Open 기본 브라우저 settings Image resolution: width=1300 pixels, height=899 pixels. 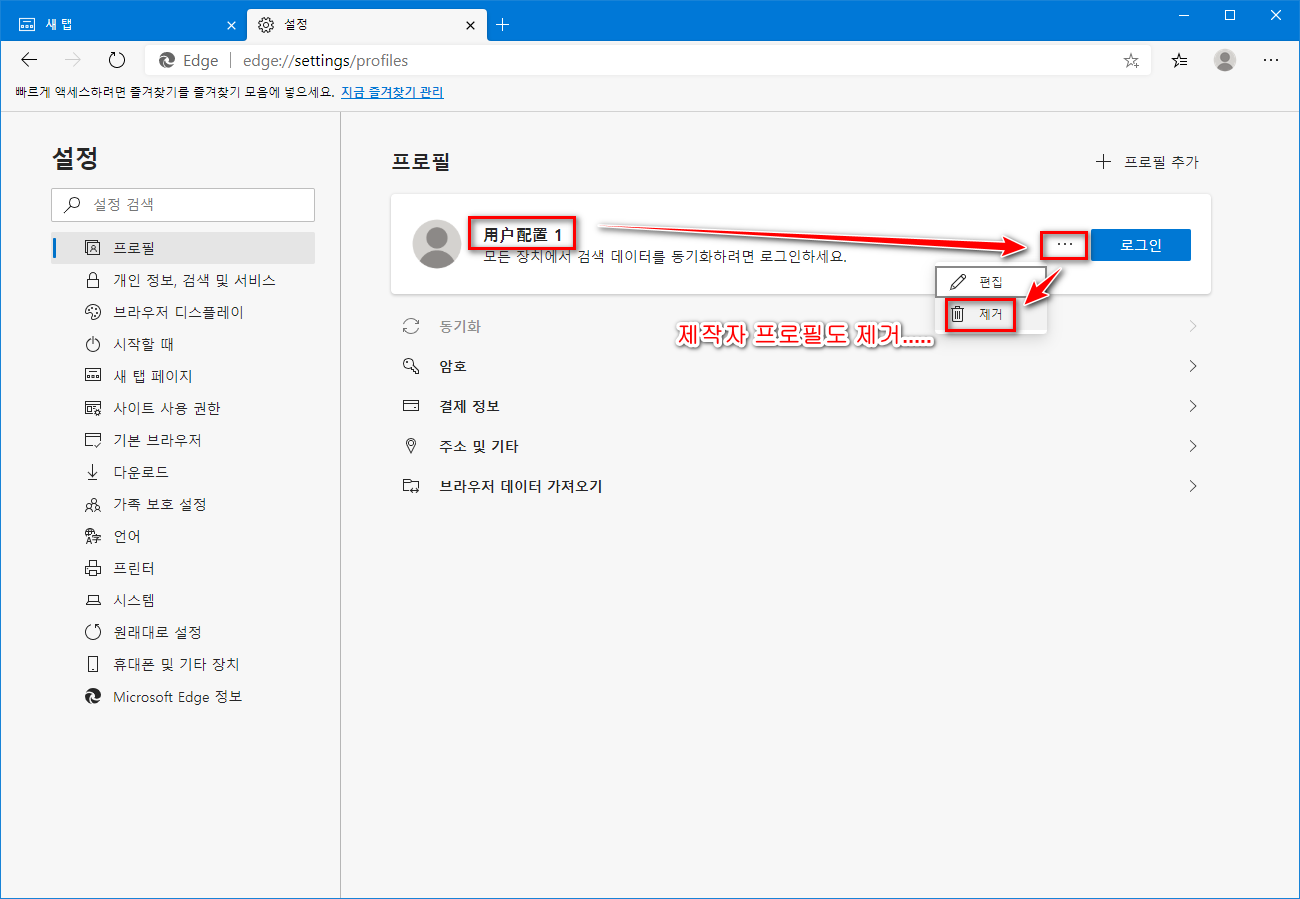(x=183, y=440)
